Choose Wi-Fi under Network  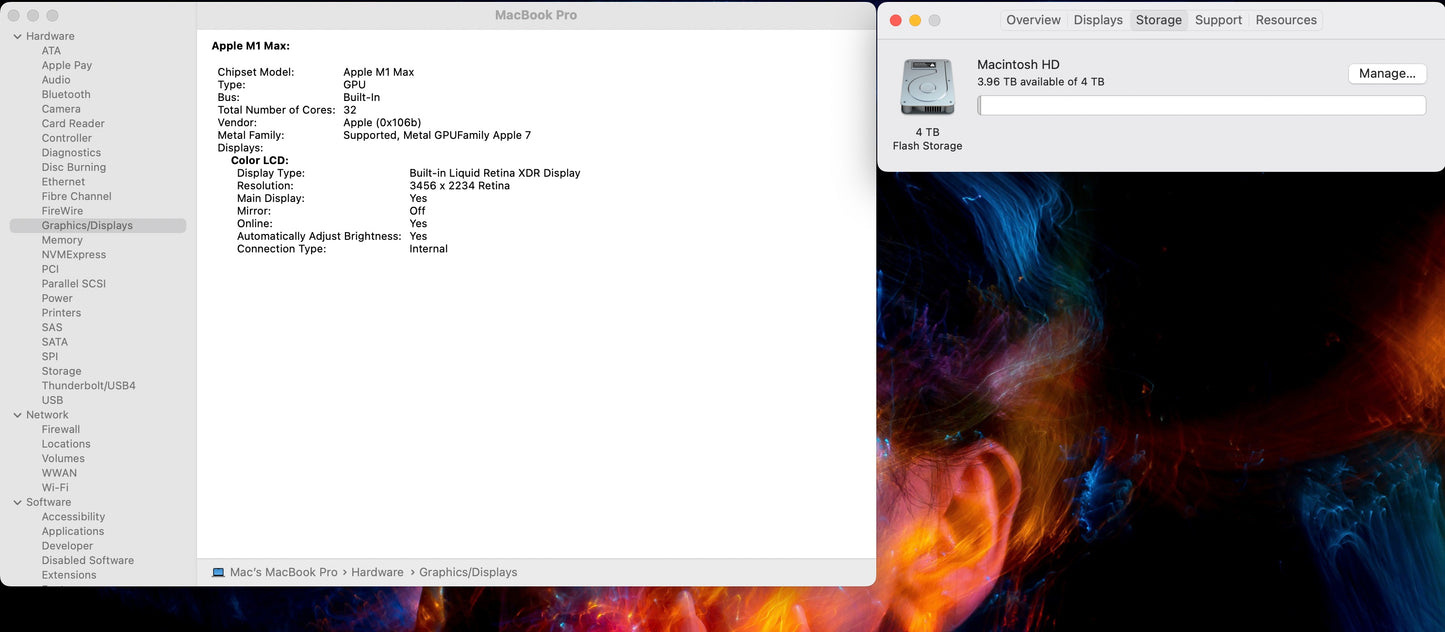55,488
